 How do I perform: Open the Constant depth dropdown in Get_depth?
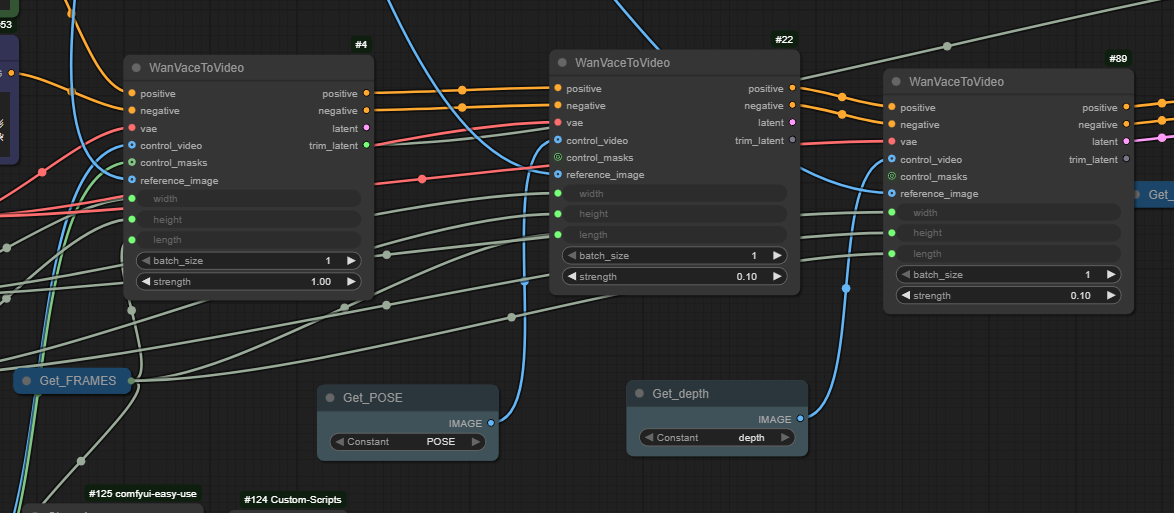point(717,438)
